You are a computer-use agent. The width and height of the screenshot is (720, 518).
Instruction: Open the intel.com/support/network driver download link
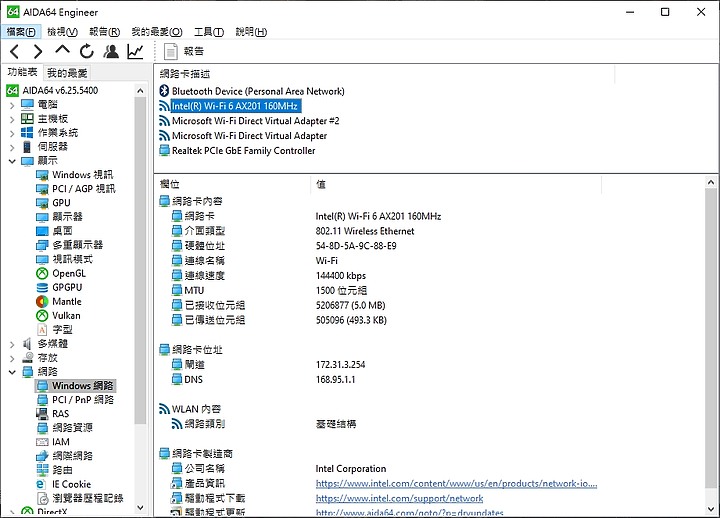[399, 498]
